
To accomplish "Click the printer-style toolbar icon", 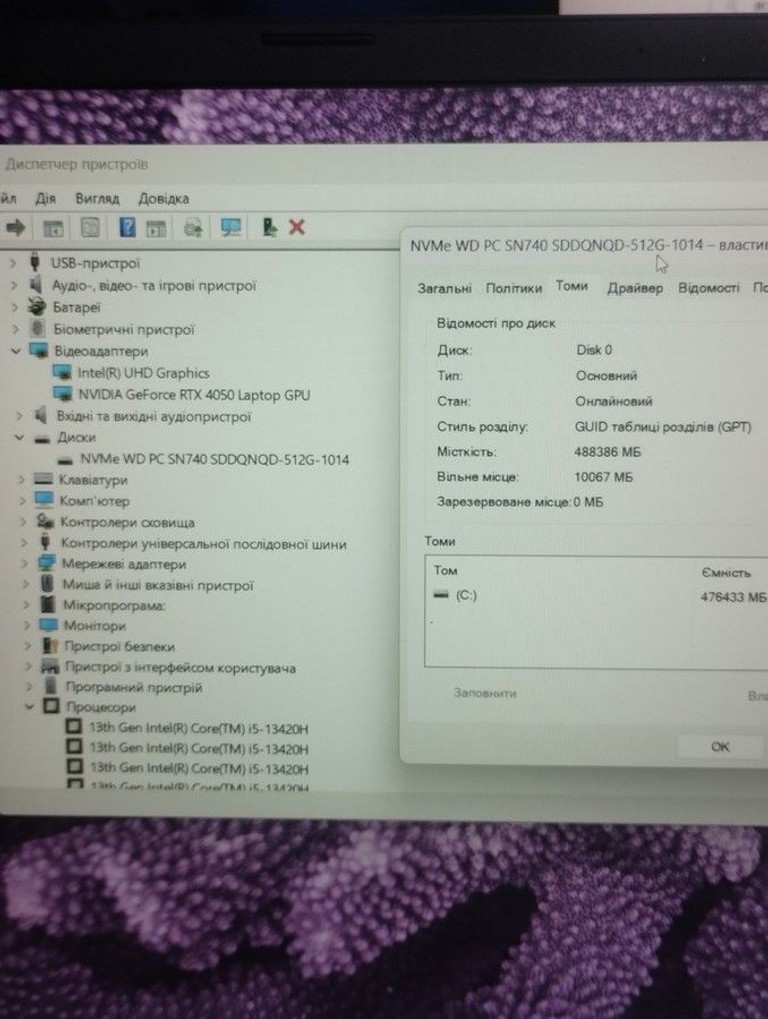I will [193, 227].
